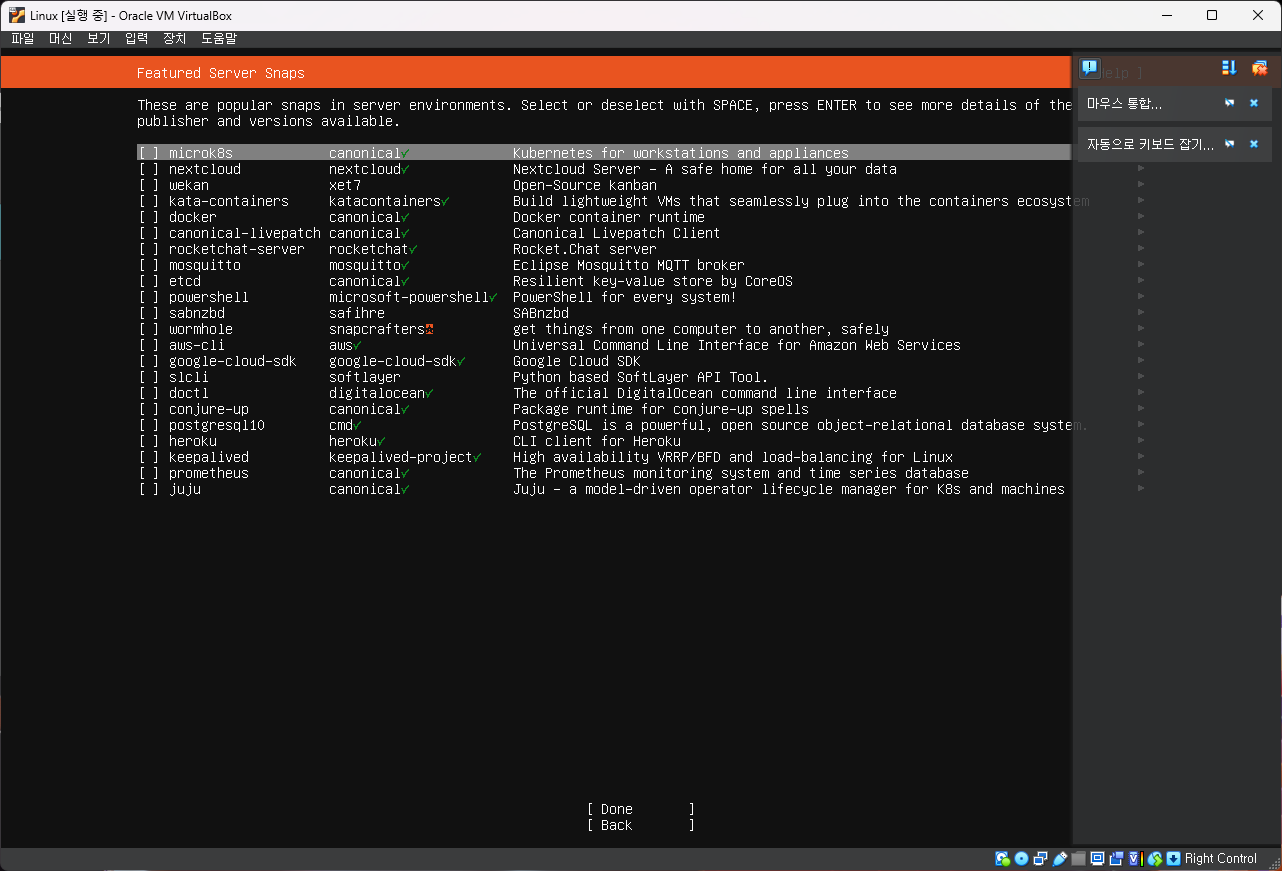Toggle the microk8s snap checkbox
Viewport: 1282px width, 871px height.
point(148,153)
